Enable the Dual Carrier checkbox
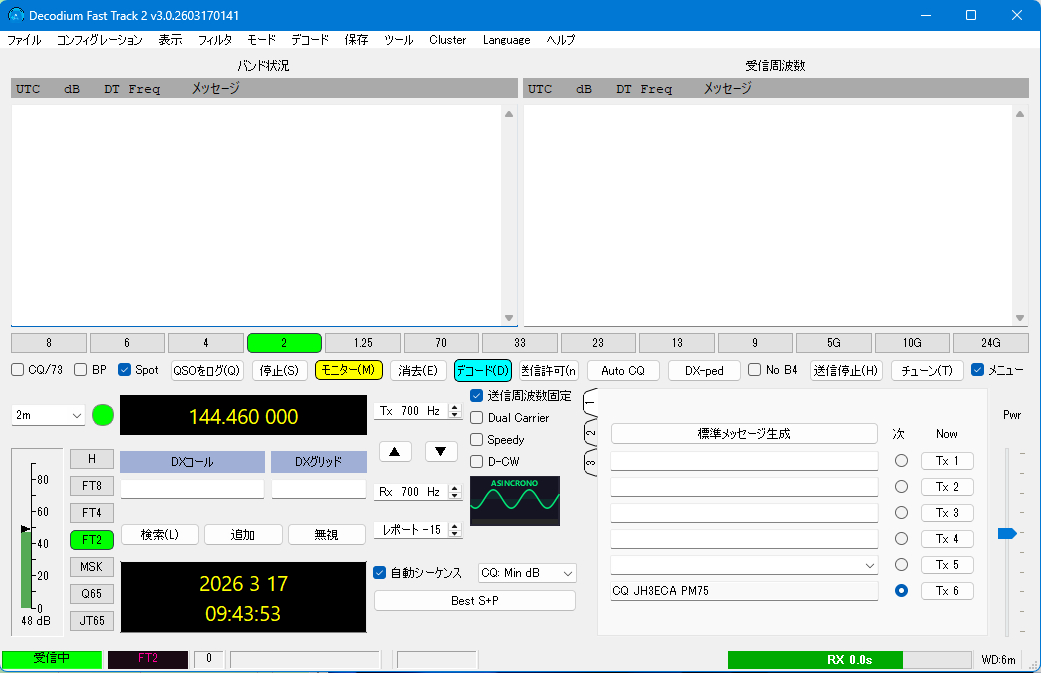Viewport: 1041px width, 673px height. (x=478, y=418)
